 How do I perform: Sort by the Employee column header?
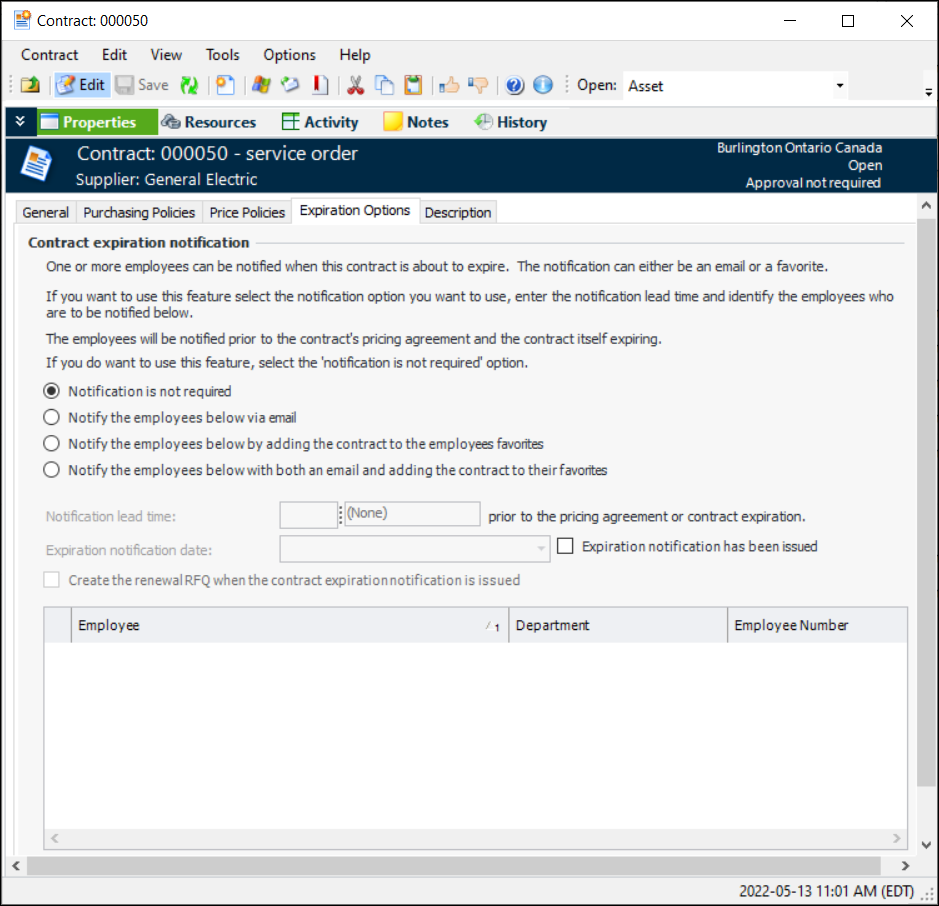(290, 625)
